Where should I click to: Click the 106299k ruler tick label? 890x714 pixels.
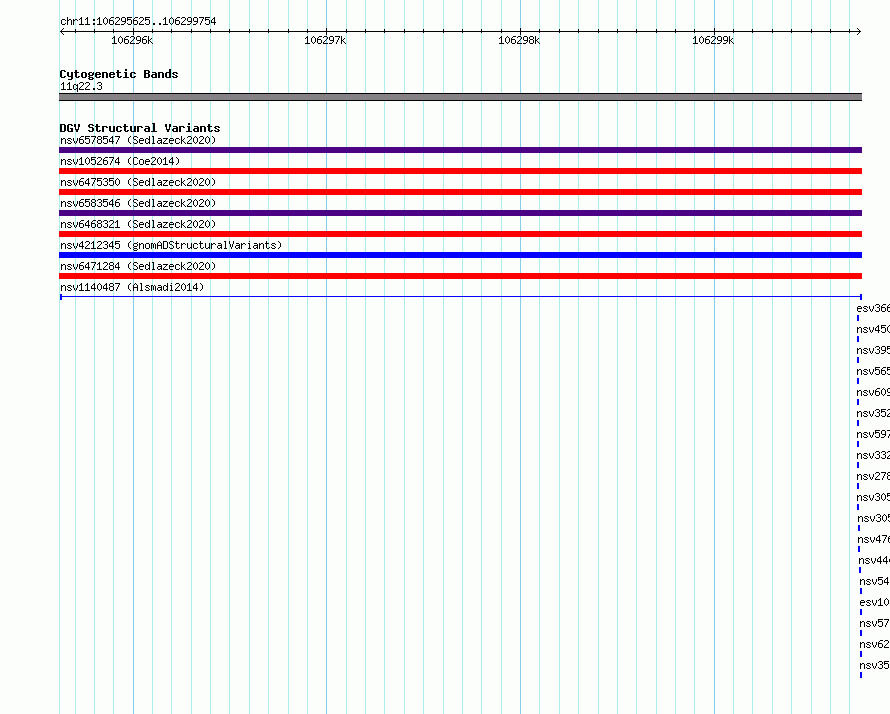(713, 40)
